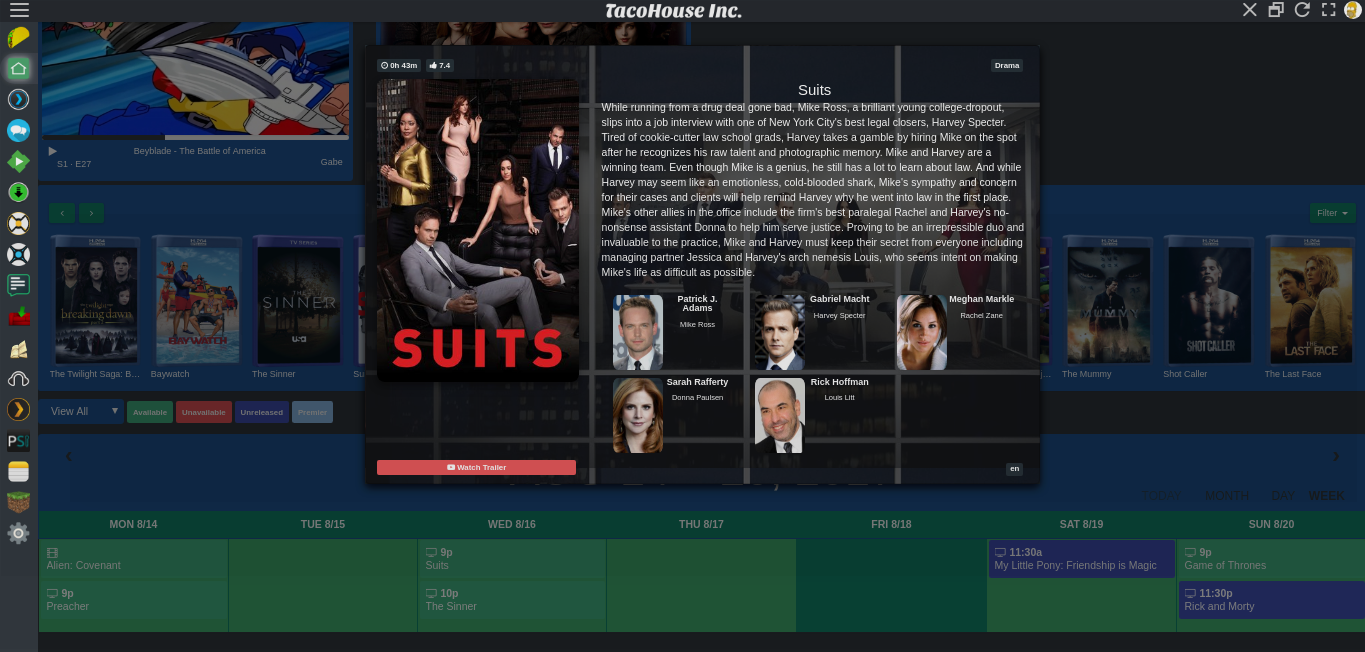The image size is (1365, 652).
Task: Toggle the Unreleased filter
Action: tap(262, 412)
